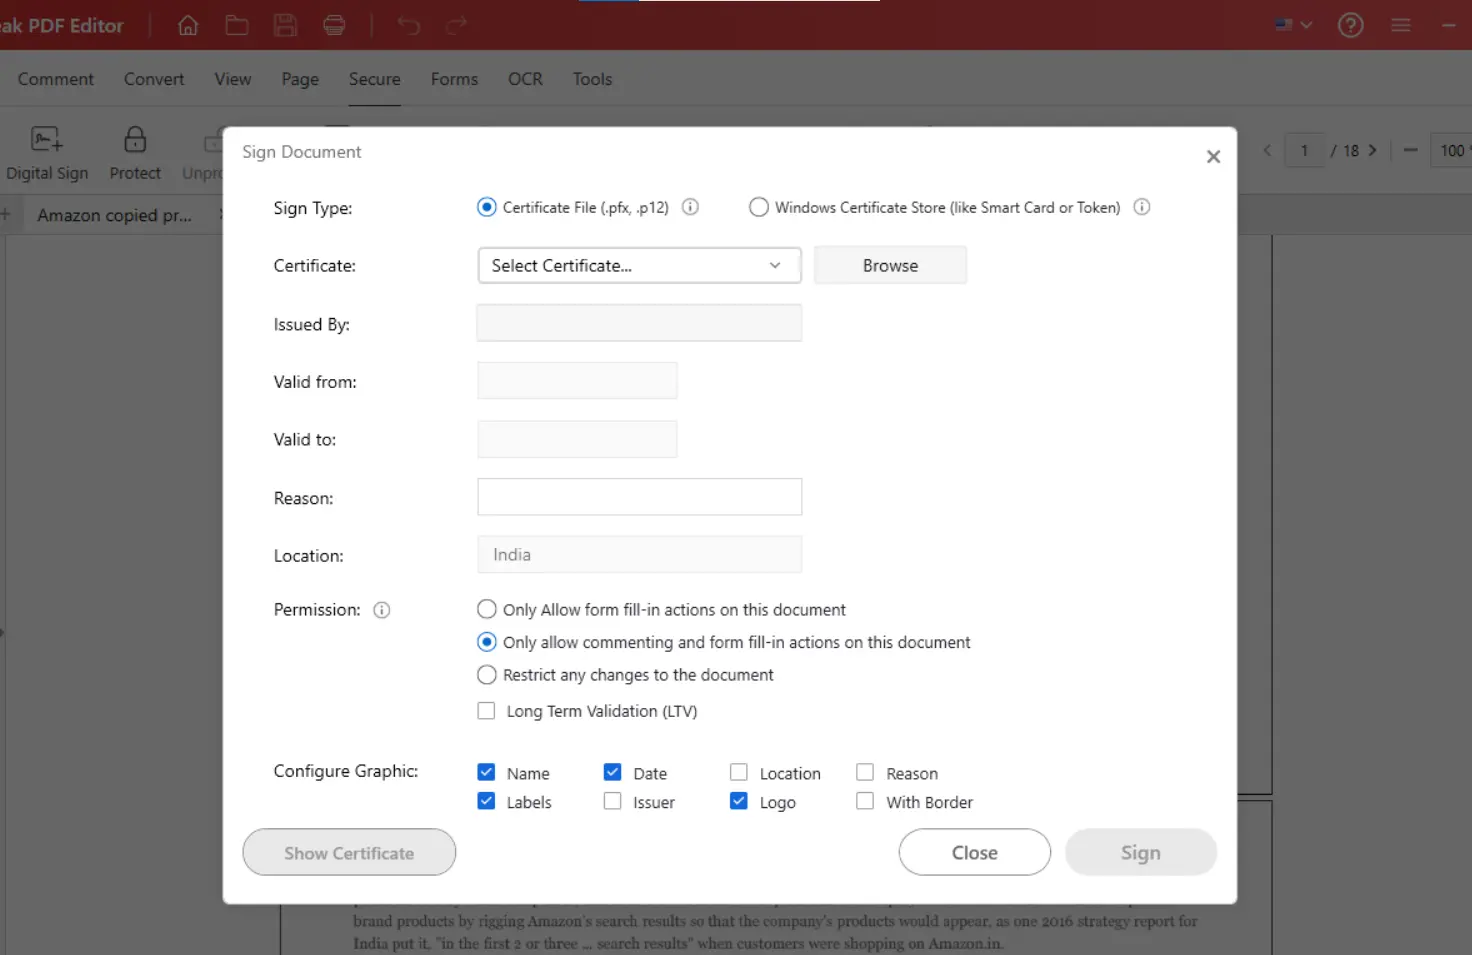Screen dimensions: 1472x955
Task: Uncheck Logo in Configure Graphic
Action: [739, 801]
